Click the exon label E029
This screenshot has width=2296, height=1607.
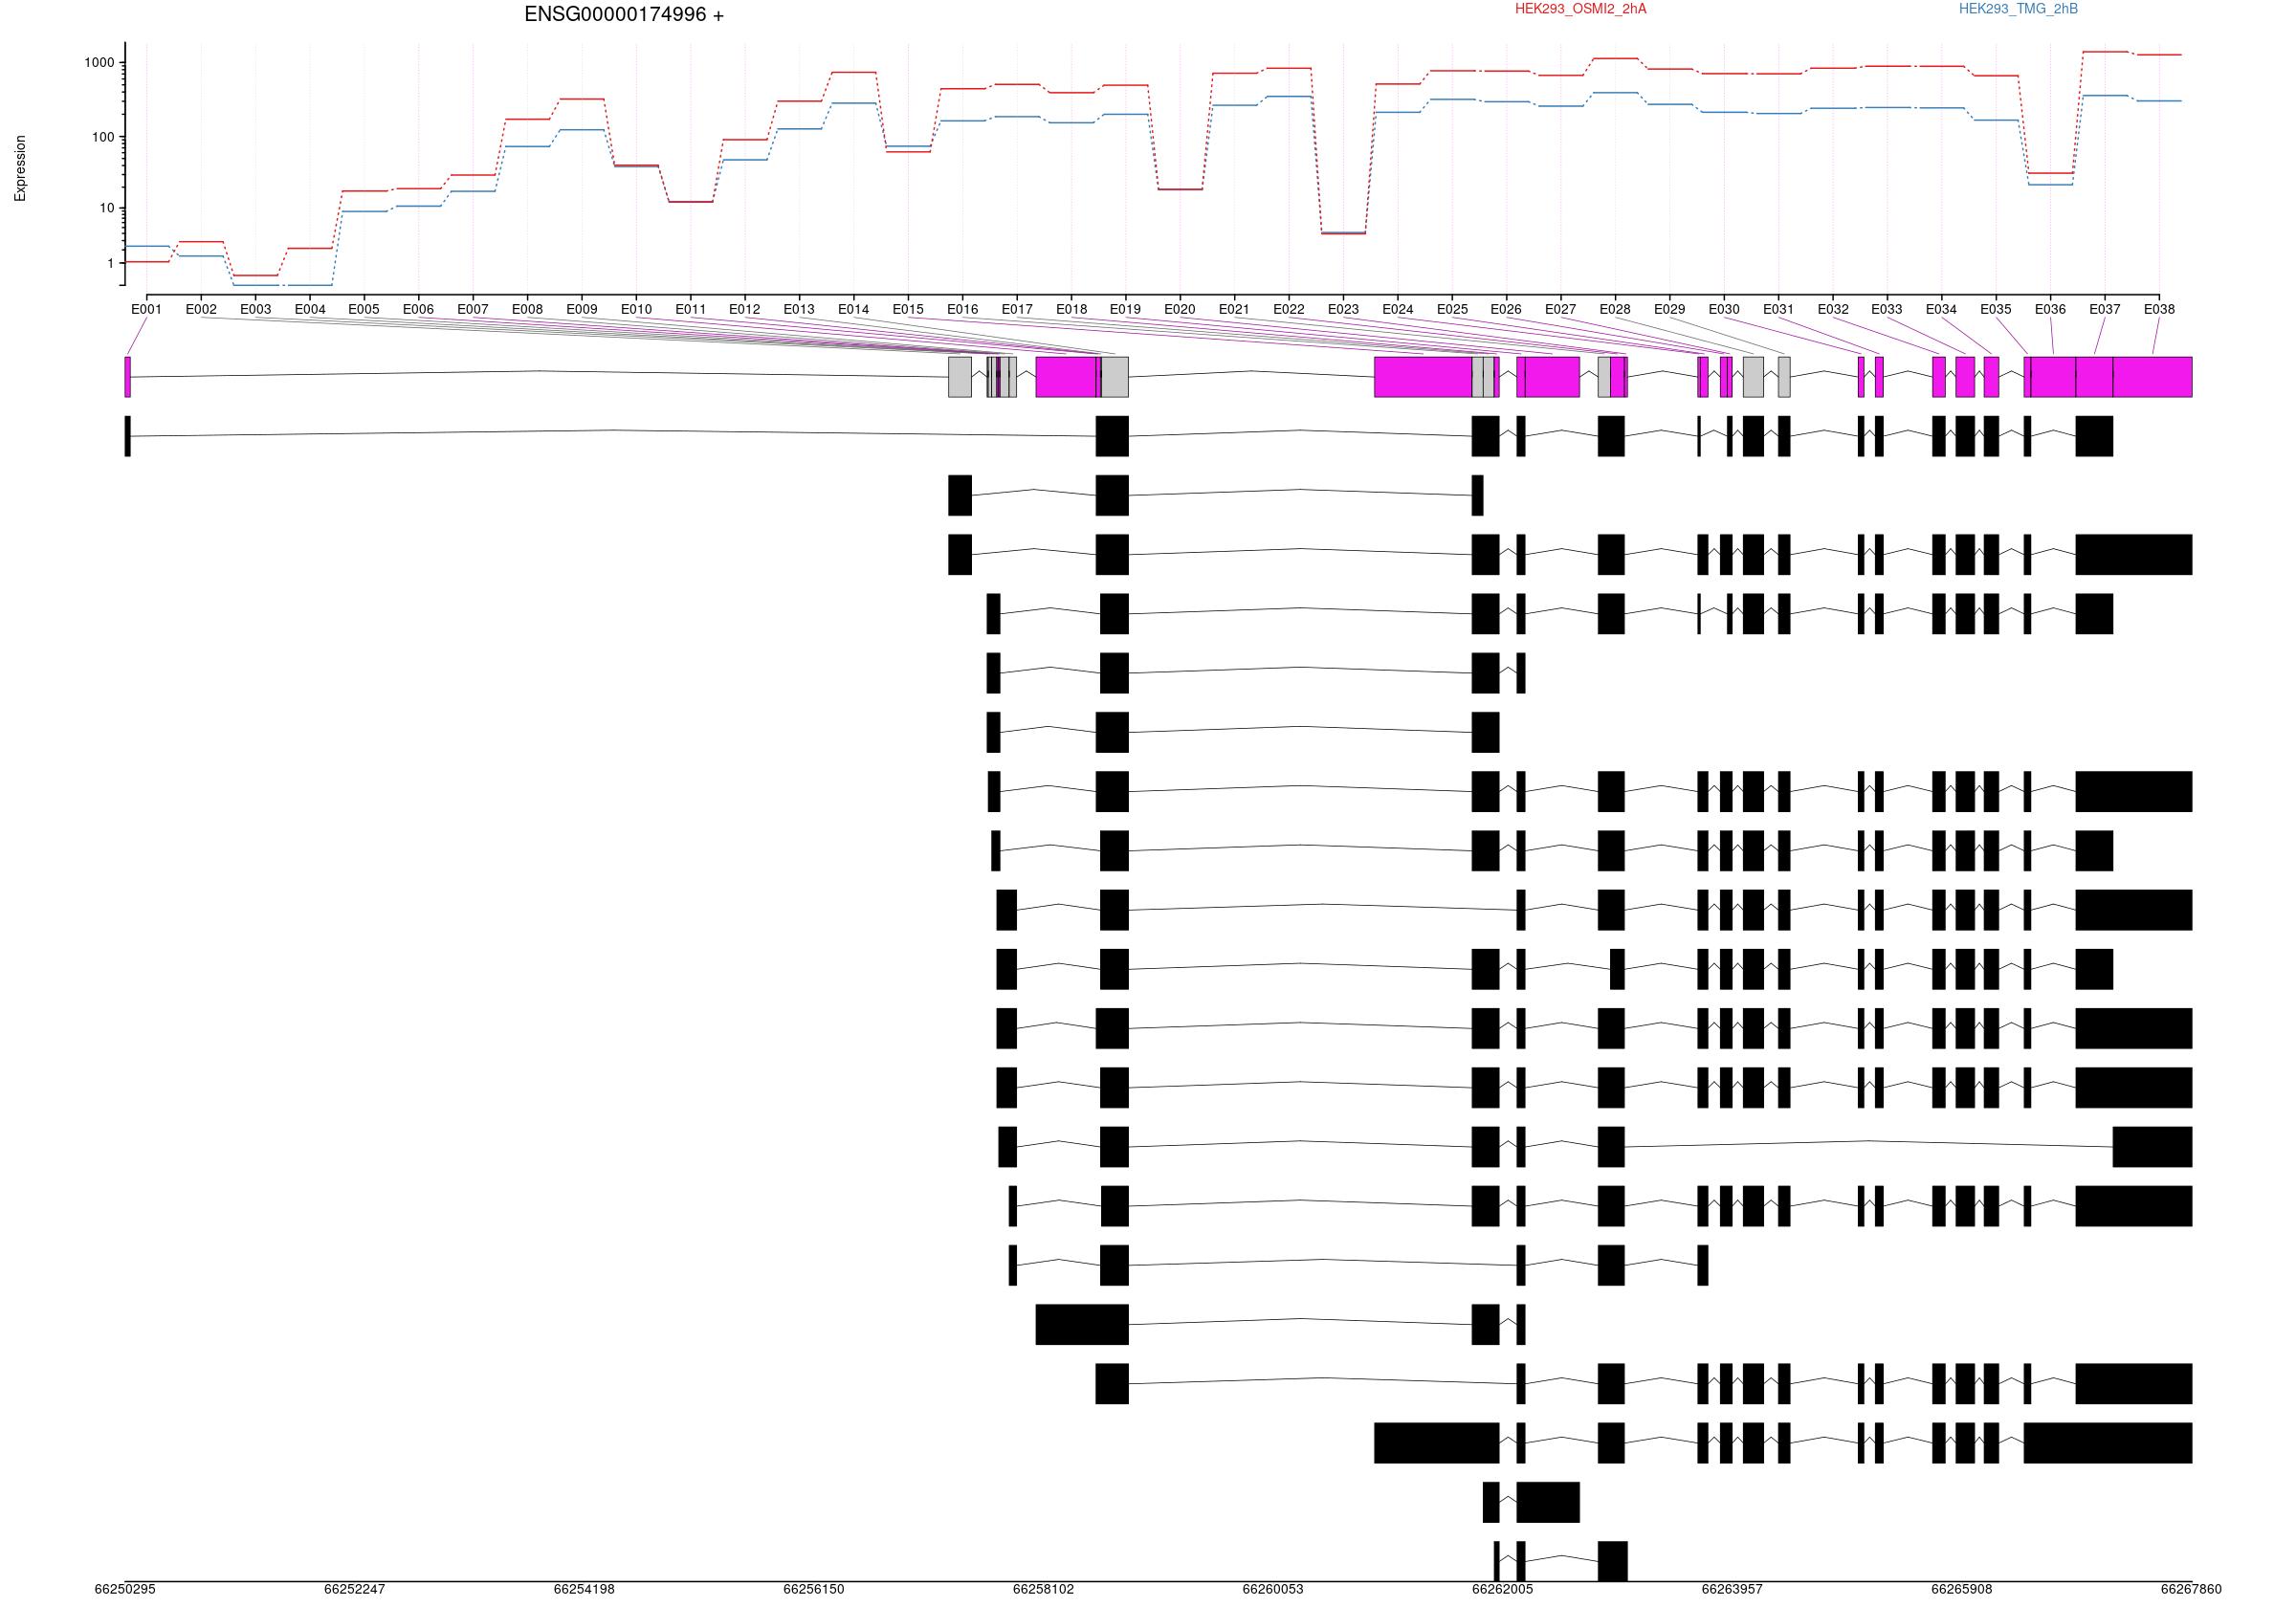click(1669, 309)
